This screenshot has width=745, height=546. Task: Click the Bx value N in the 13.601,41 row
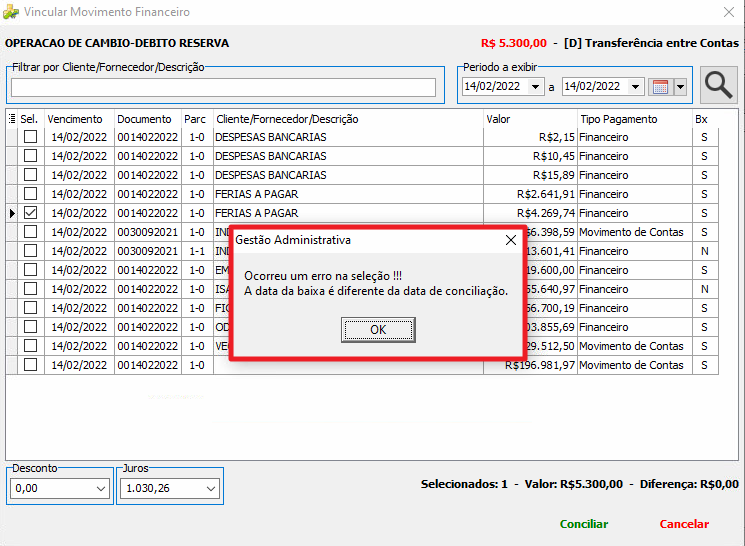(705, 251)
